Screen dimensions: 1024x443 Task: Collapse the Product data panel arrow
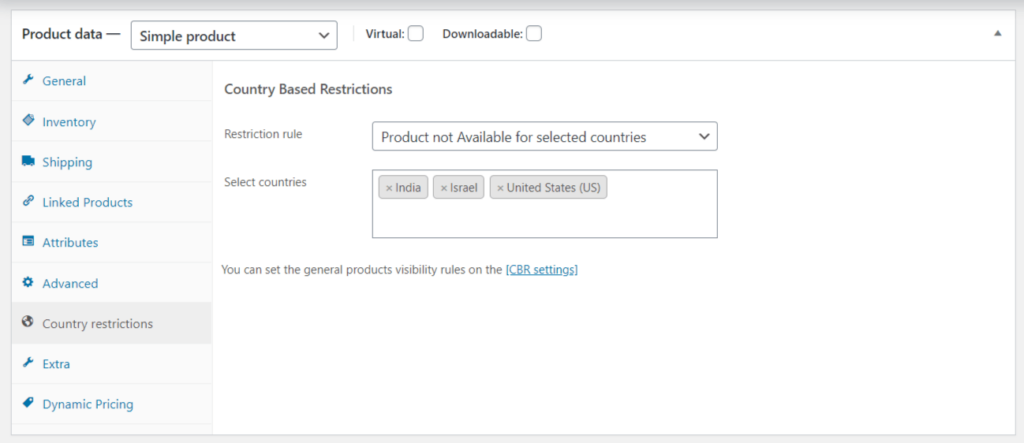click(996, 34)
